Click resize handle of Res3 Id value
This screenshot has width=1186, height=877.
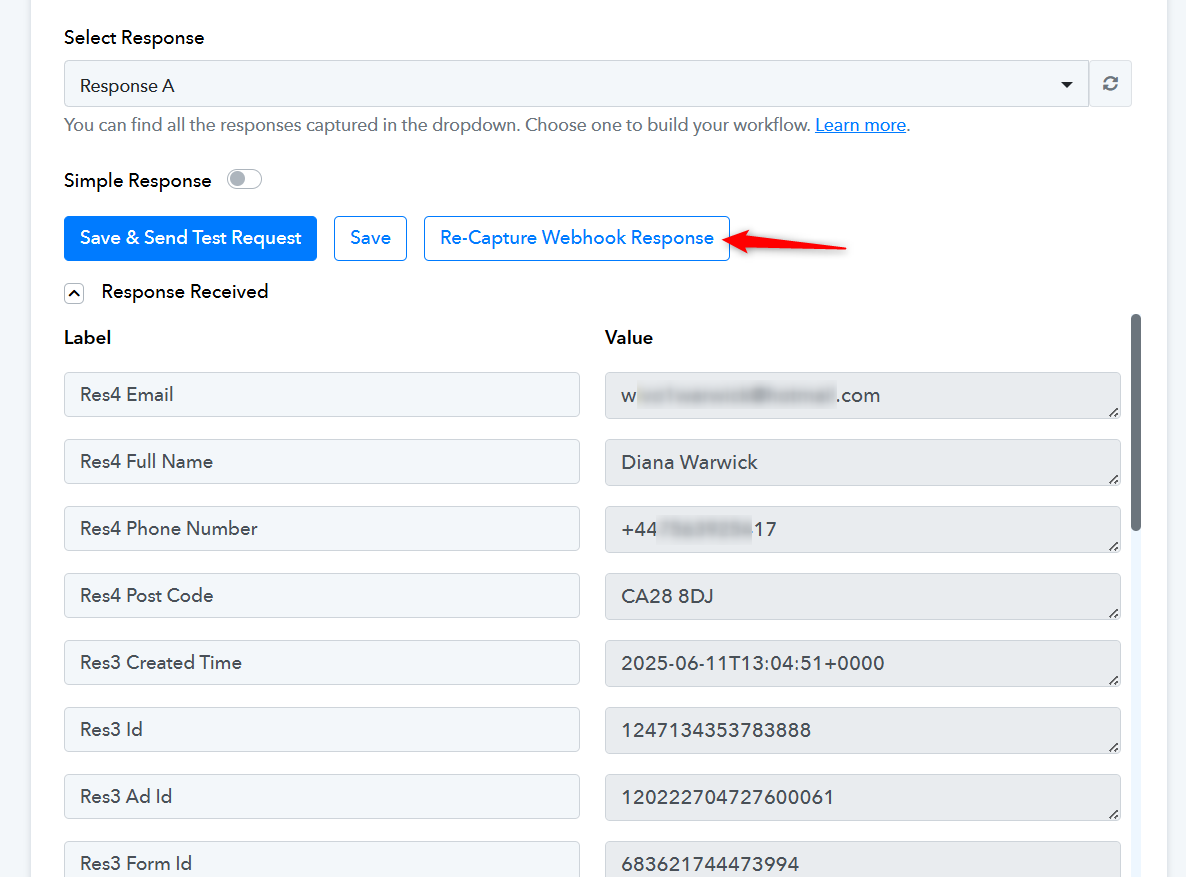pos(1113,748)
